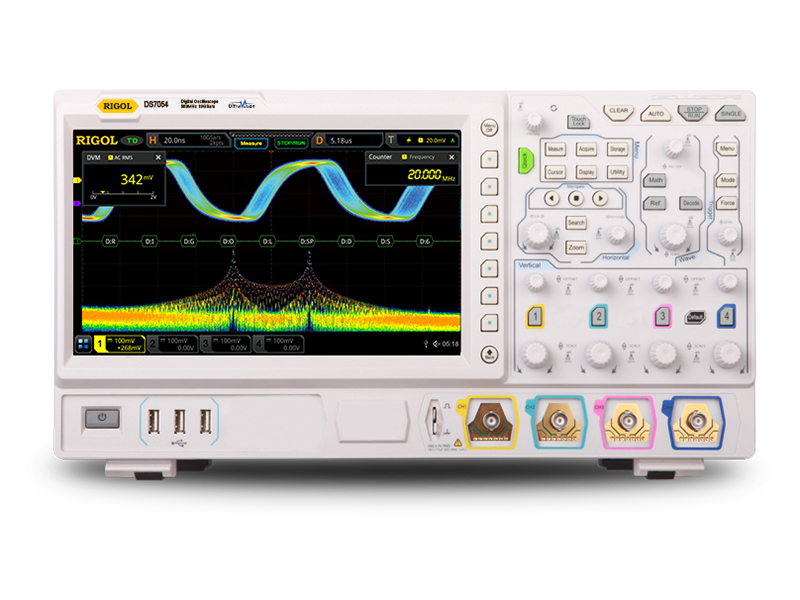Click the Navigate previous arrow button
Image resolution: width=800 pixels, height=600 pixels.
pyautogui.click(x=552, y=198)
